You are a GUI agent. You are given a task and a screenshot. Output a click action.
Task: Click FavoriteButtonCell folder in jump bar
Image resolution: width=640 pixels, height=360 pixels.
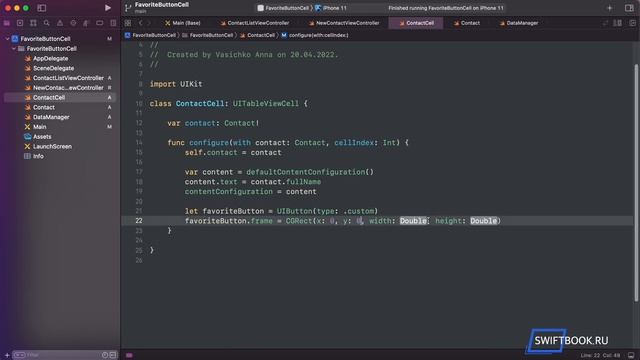tap(208, 36)
